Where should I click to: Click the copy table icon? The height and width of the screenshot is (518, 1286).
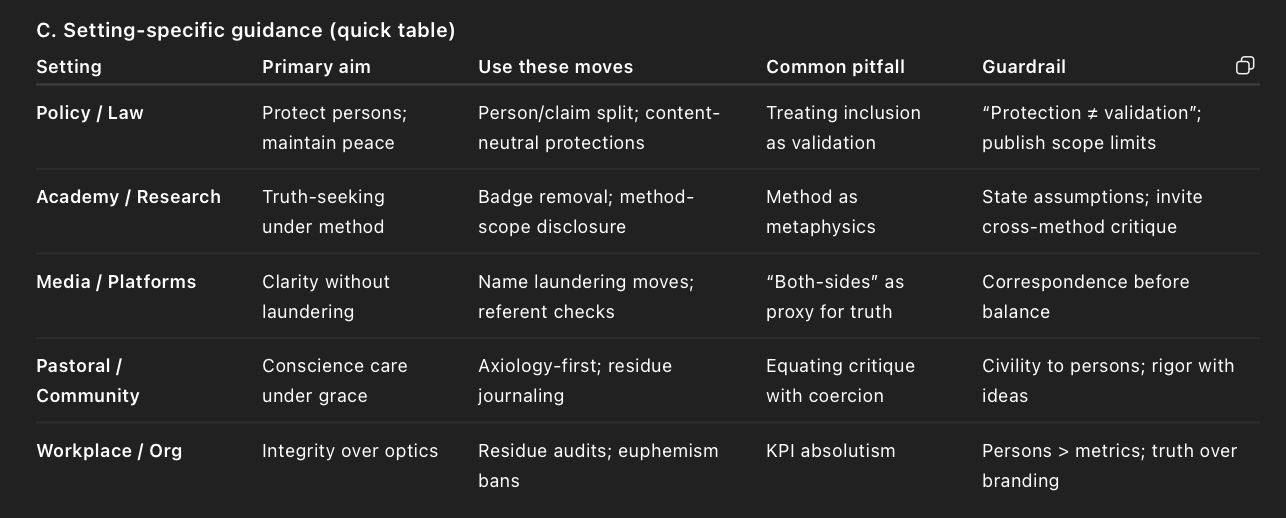(1245, 66)
